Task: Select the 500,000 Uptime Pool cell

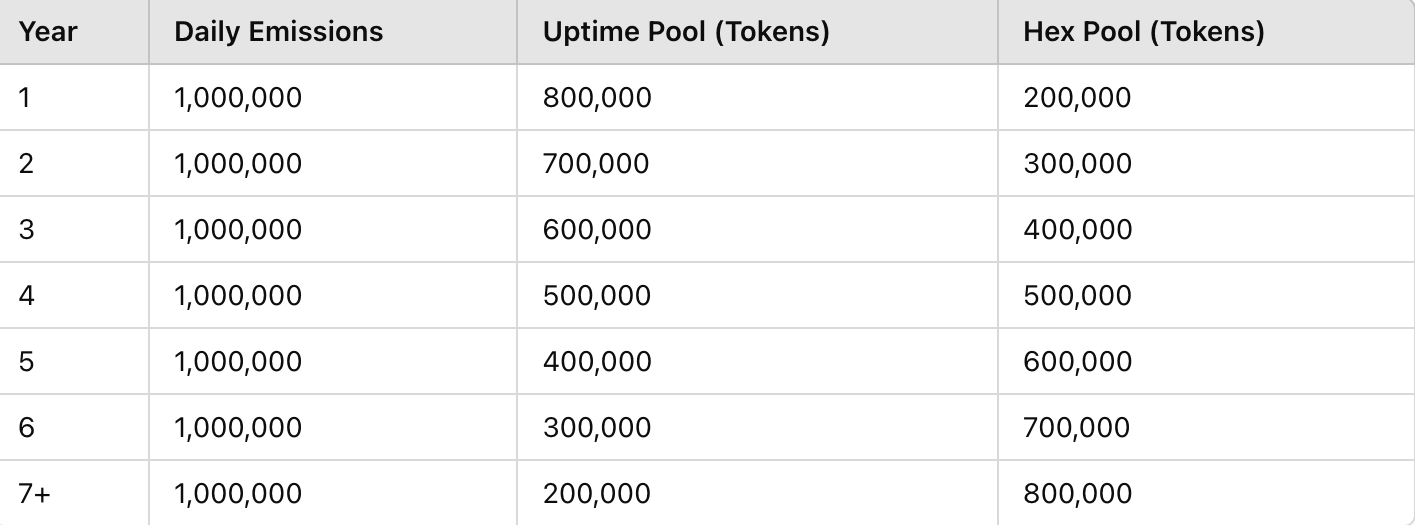Action: (x=597, y=296)
